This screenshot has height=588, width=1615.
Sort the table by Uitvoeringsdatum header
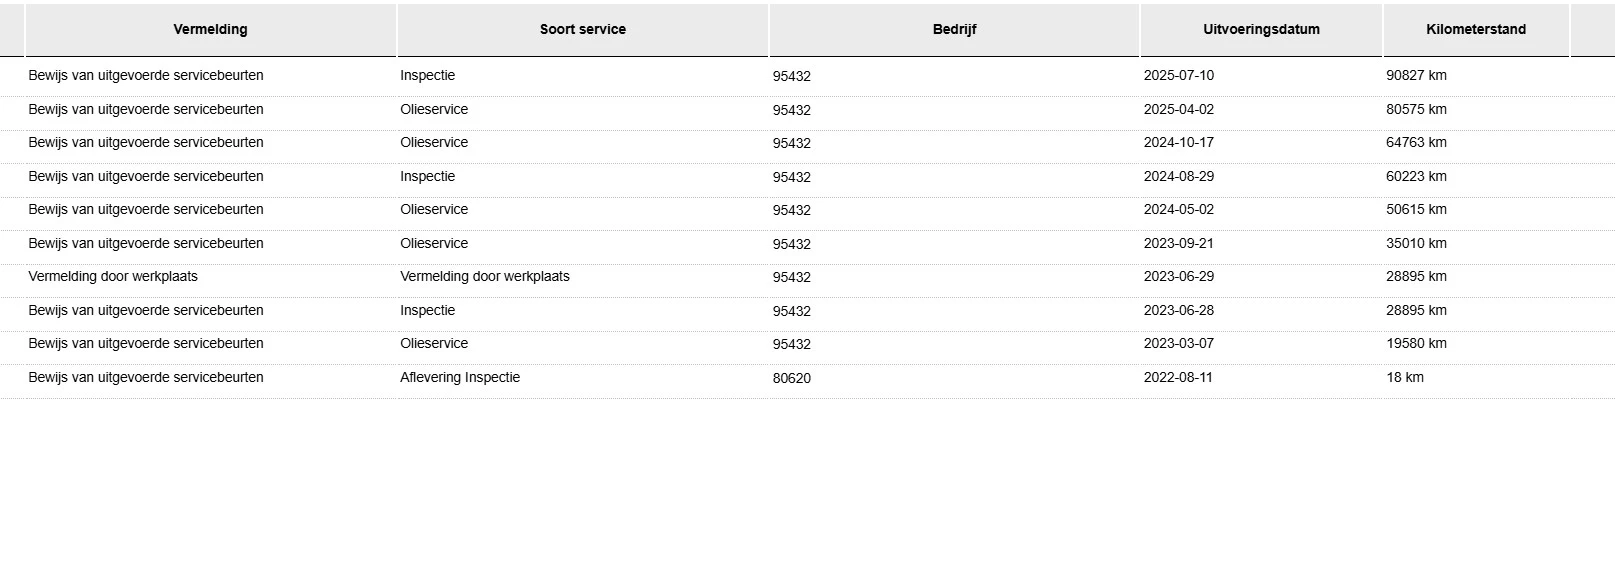pyautogui.click(x=1261, y=30)
